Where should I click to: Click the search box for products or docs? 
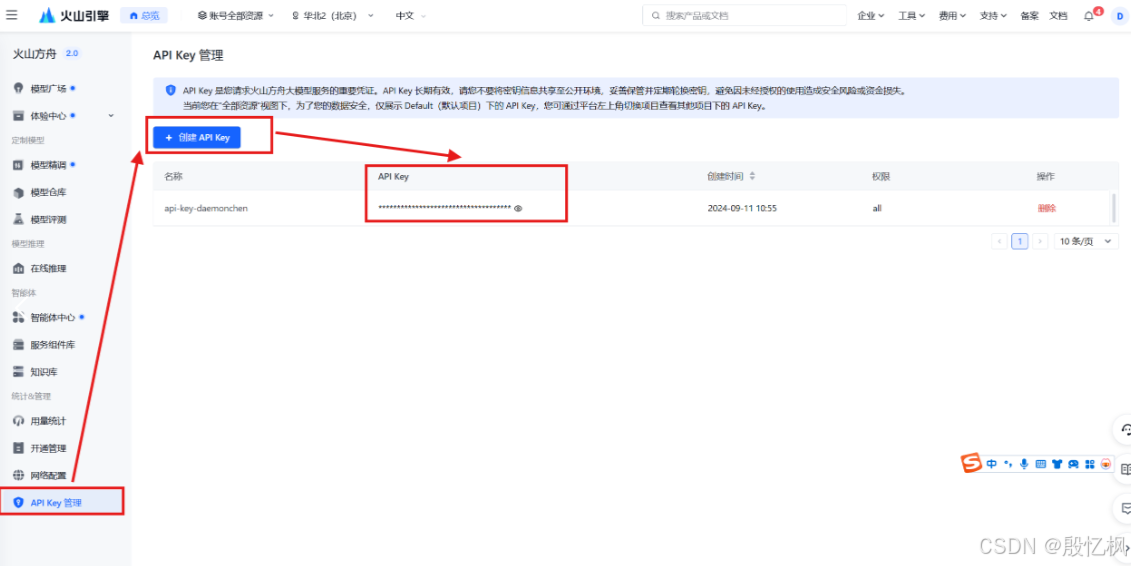pos(744,15)
